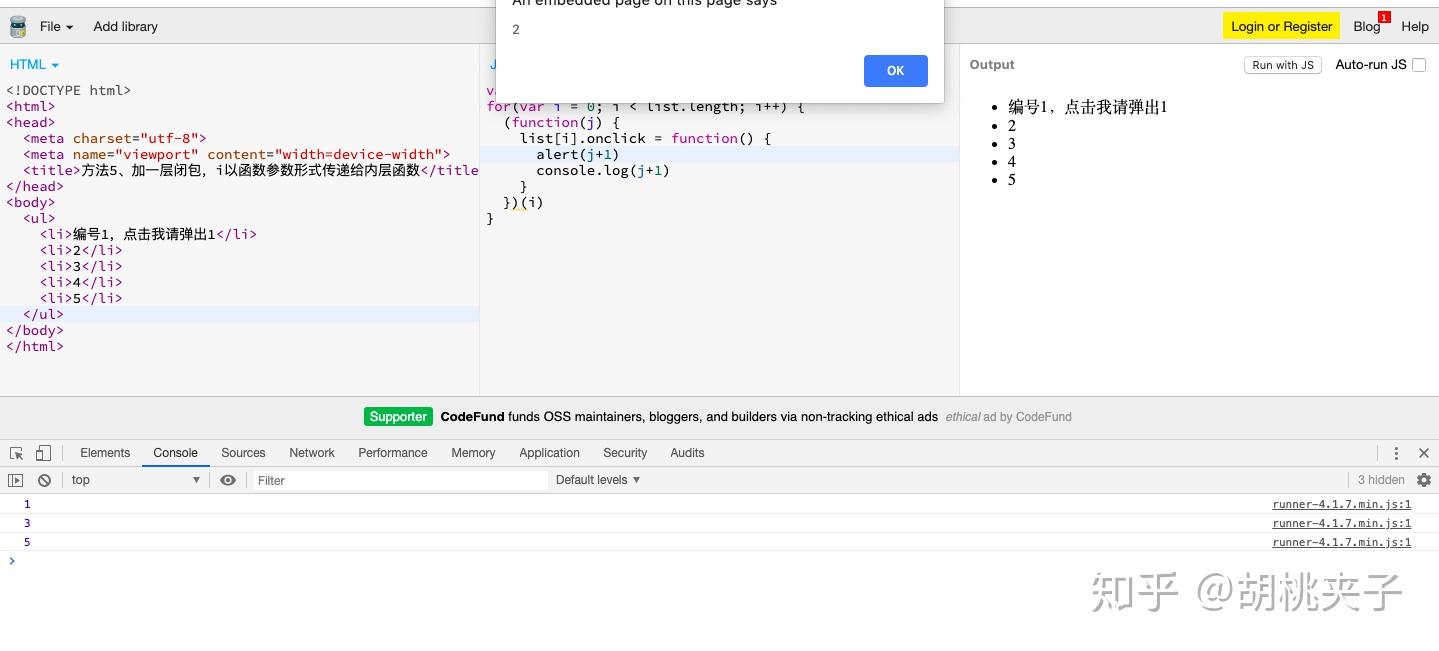This screenshot has width=1439, height=651.
Task: Open runner-4.1.7.min.js:1 link for log 1
Action: point(1341,504)
